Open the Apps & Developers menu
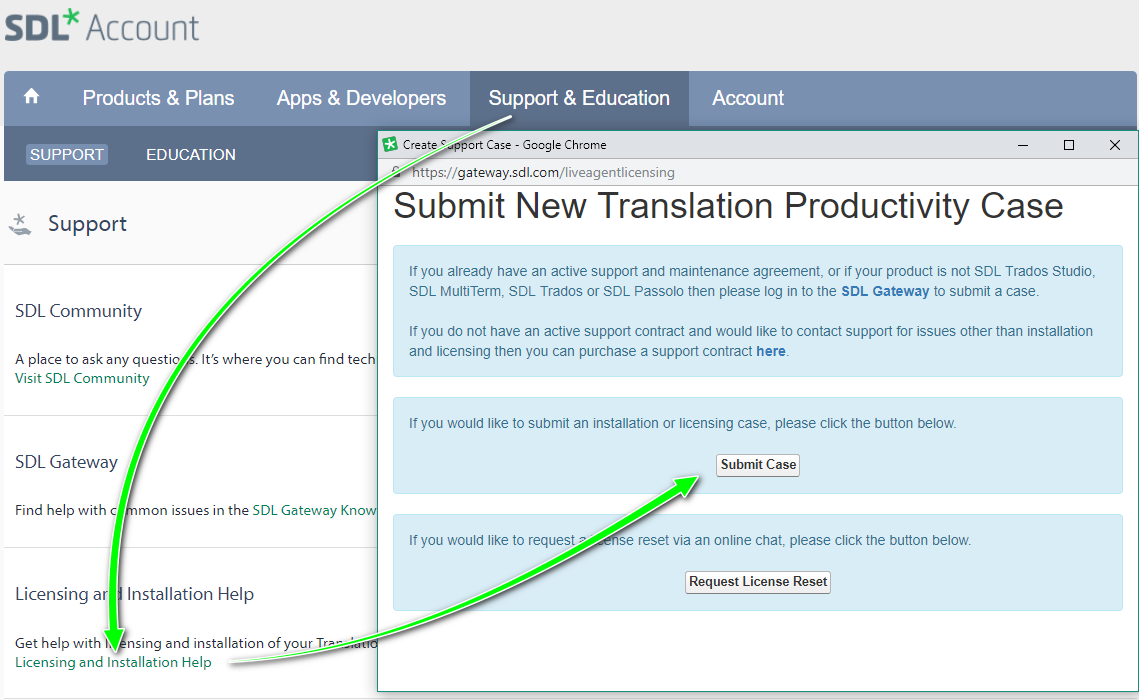 (x=361, y=98)
